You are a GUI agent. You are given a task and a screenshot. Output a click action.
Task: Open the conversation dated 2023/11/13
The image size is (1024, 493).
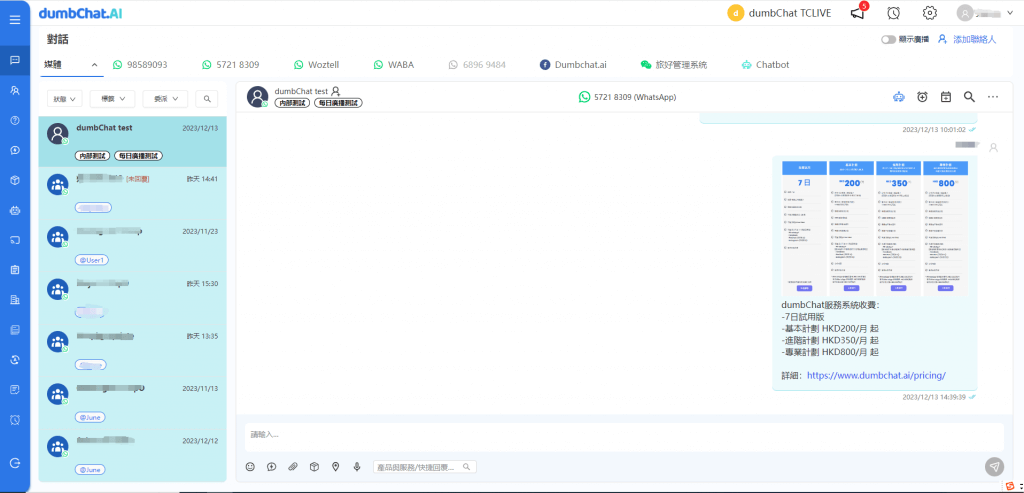[133, 402]
